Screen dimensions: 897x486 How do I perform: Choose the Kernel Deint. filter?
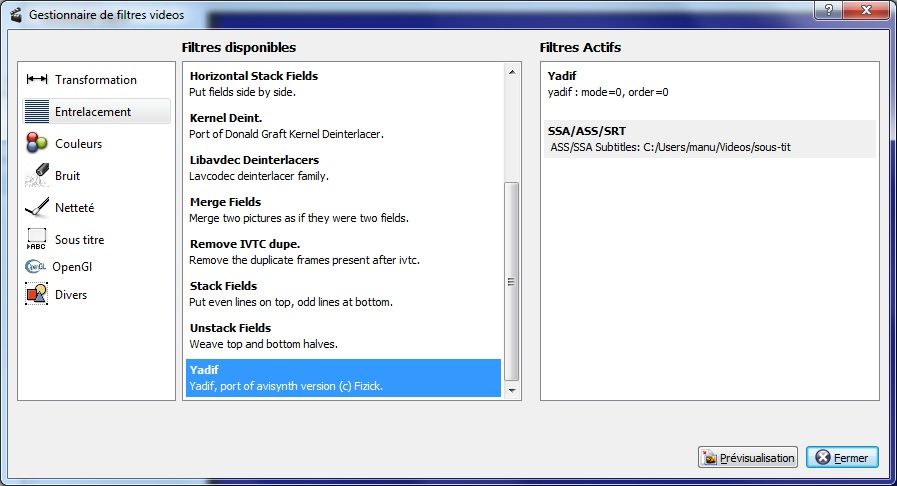(343, 126)
